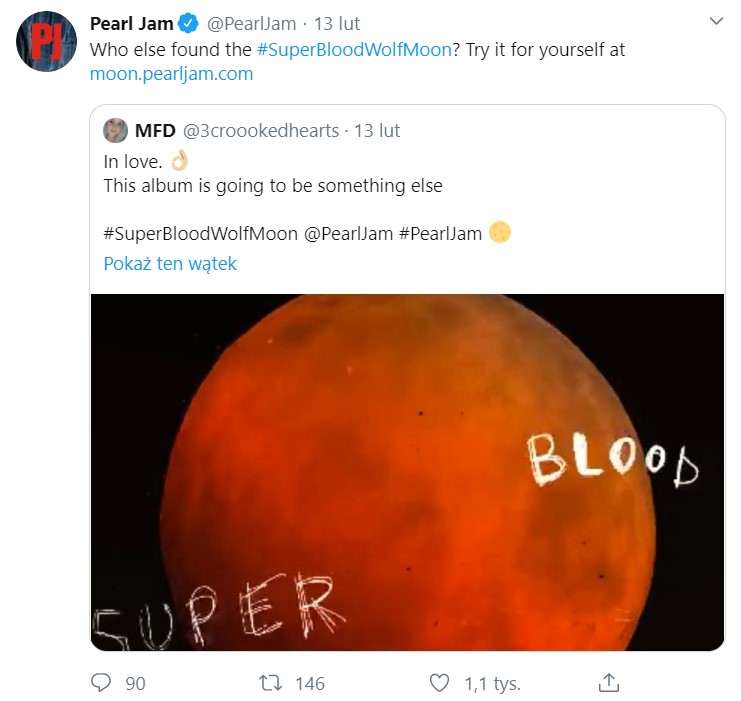The width and height of the screenshot is (741, 701).
Task: Click the Pearl Jam display name
Action: [131, 23]
